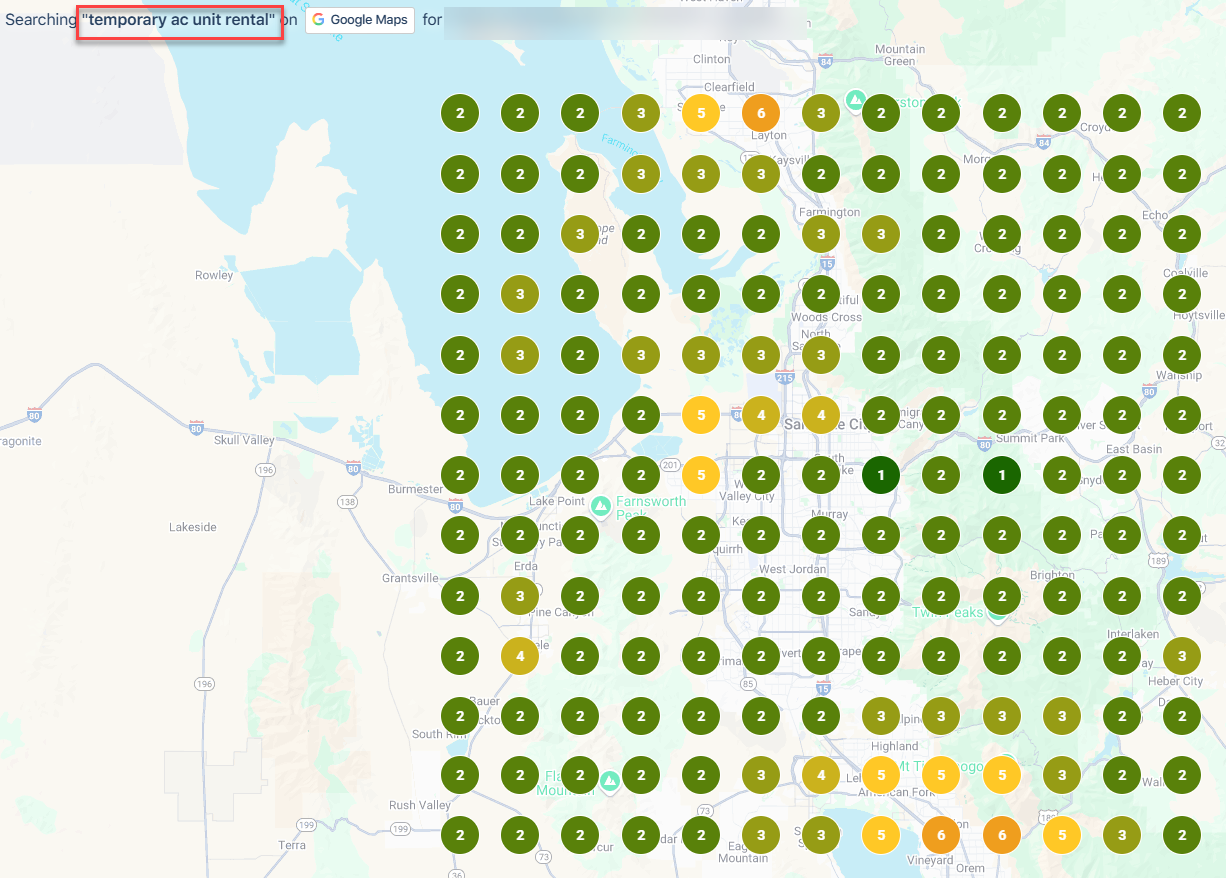Open the yellow 5 marker beside Lake Point
1226x878 pixels.
pyautogui.click(x=701, y=476)
